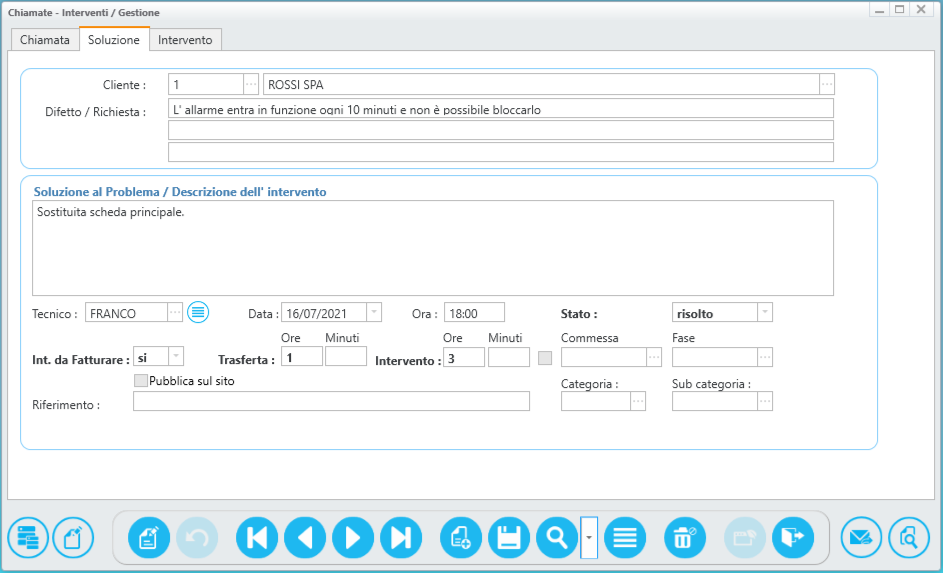Screen dimensions: 943x573
Task: Click the Commessa input field
Action: click(x=604, y=357)
